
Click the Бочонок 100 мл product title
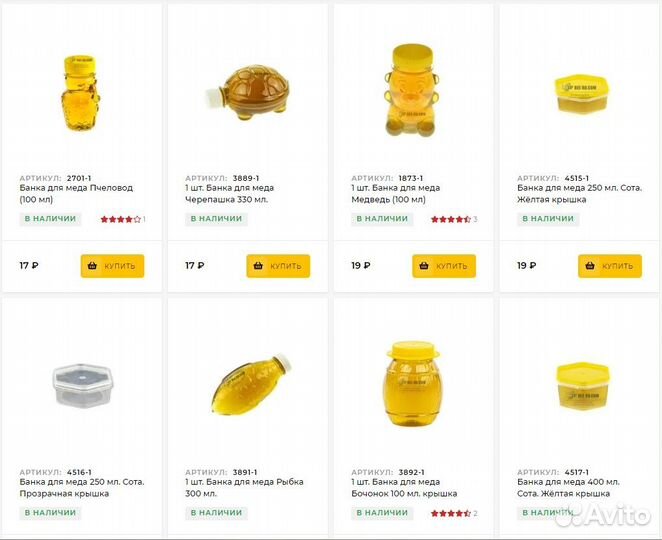(x=404, y=487)
